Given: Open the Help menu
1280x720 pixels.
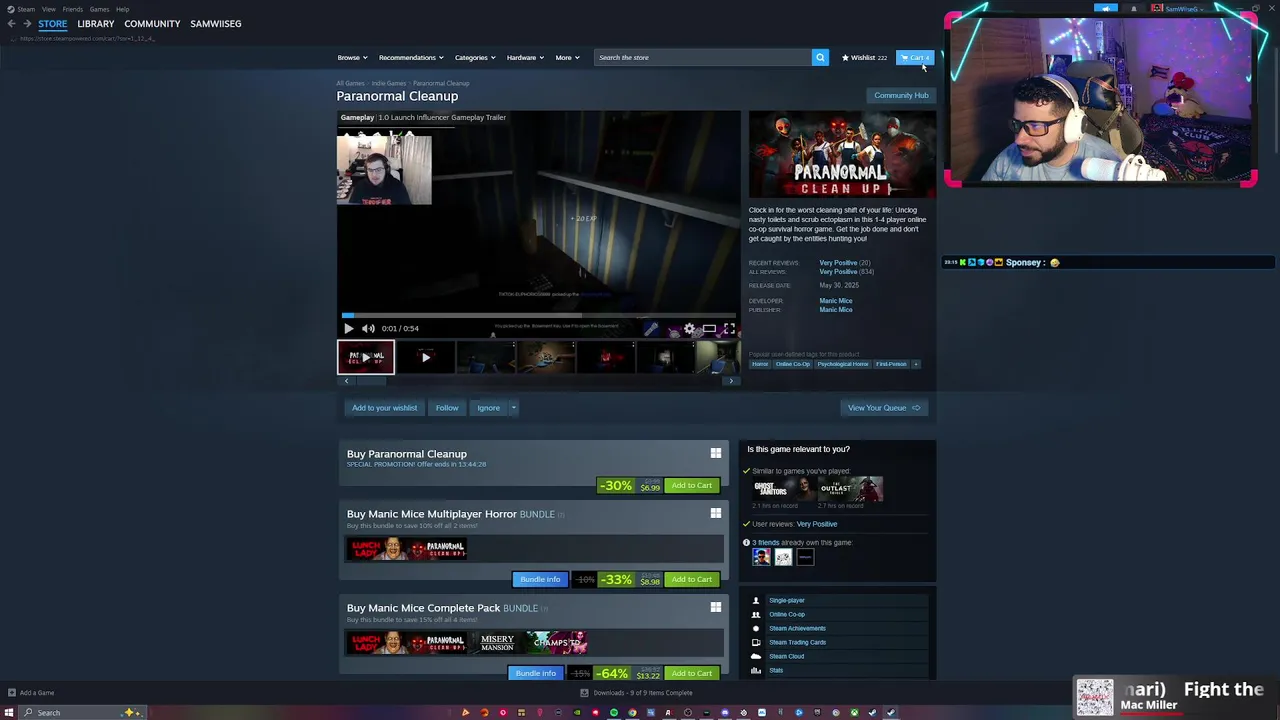Looking at the screenshot, I should (x=122, y=9).
